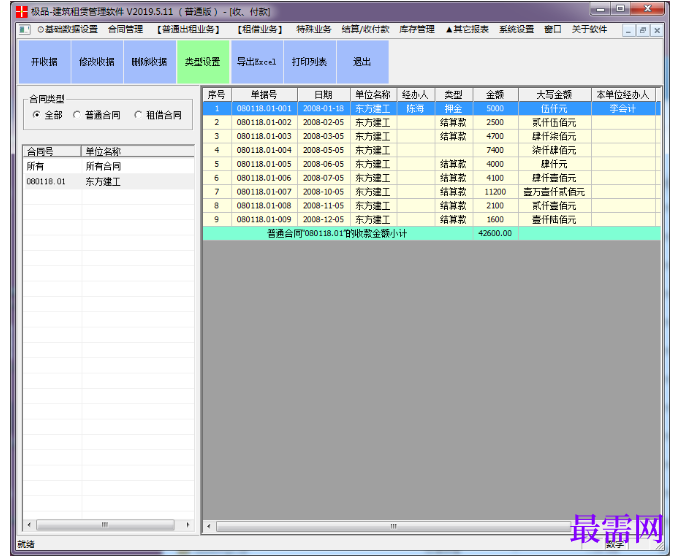This screenshot has width=682, height=560.
Task: Click the 日期 column header
Action: pos(324,95)
